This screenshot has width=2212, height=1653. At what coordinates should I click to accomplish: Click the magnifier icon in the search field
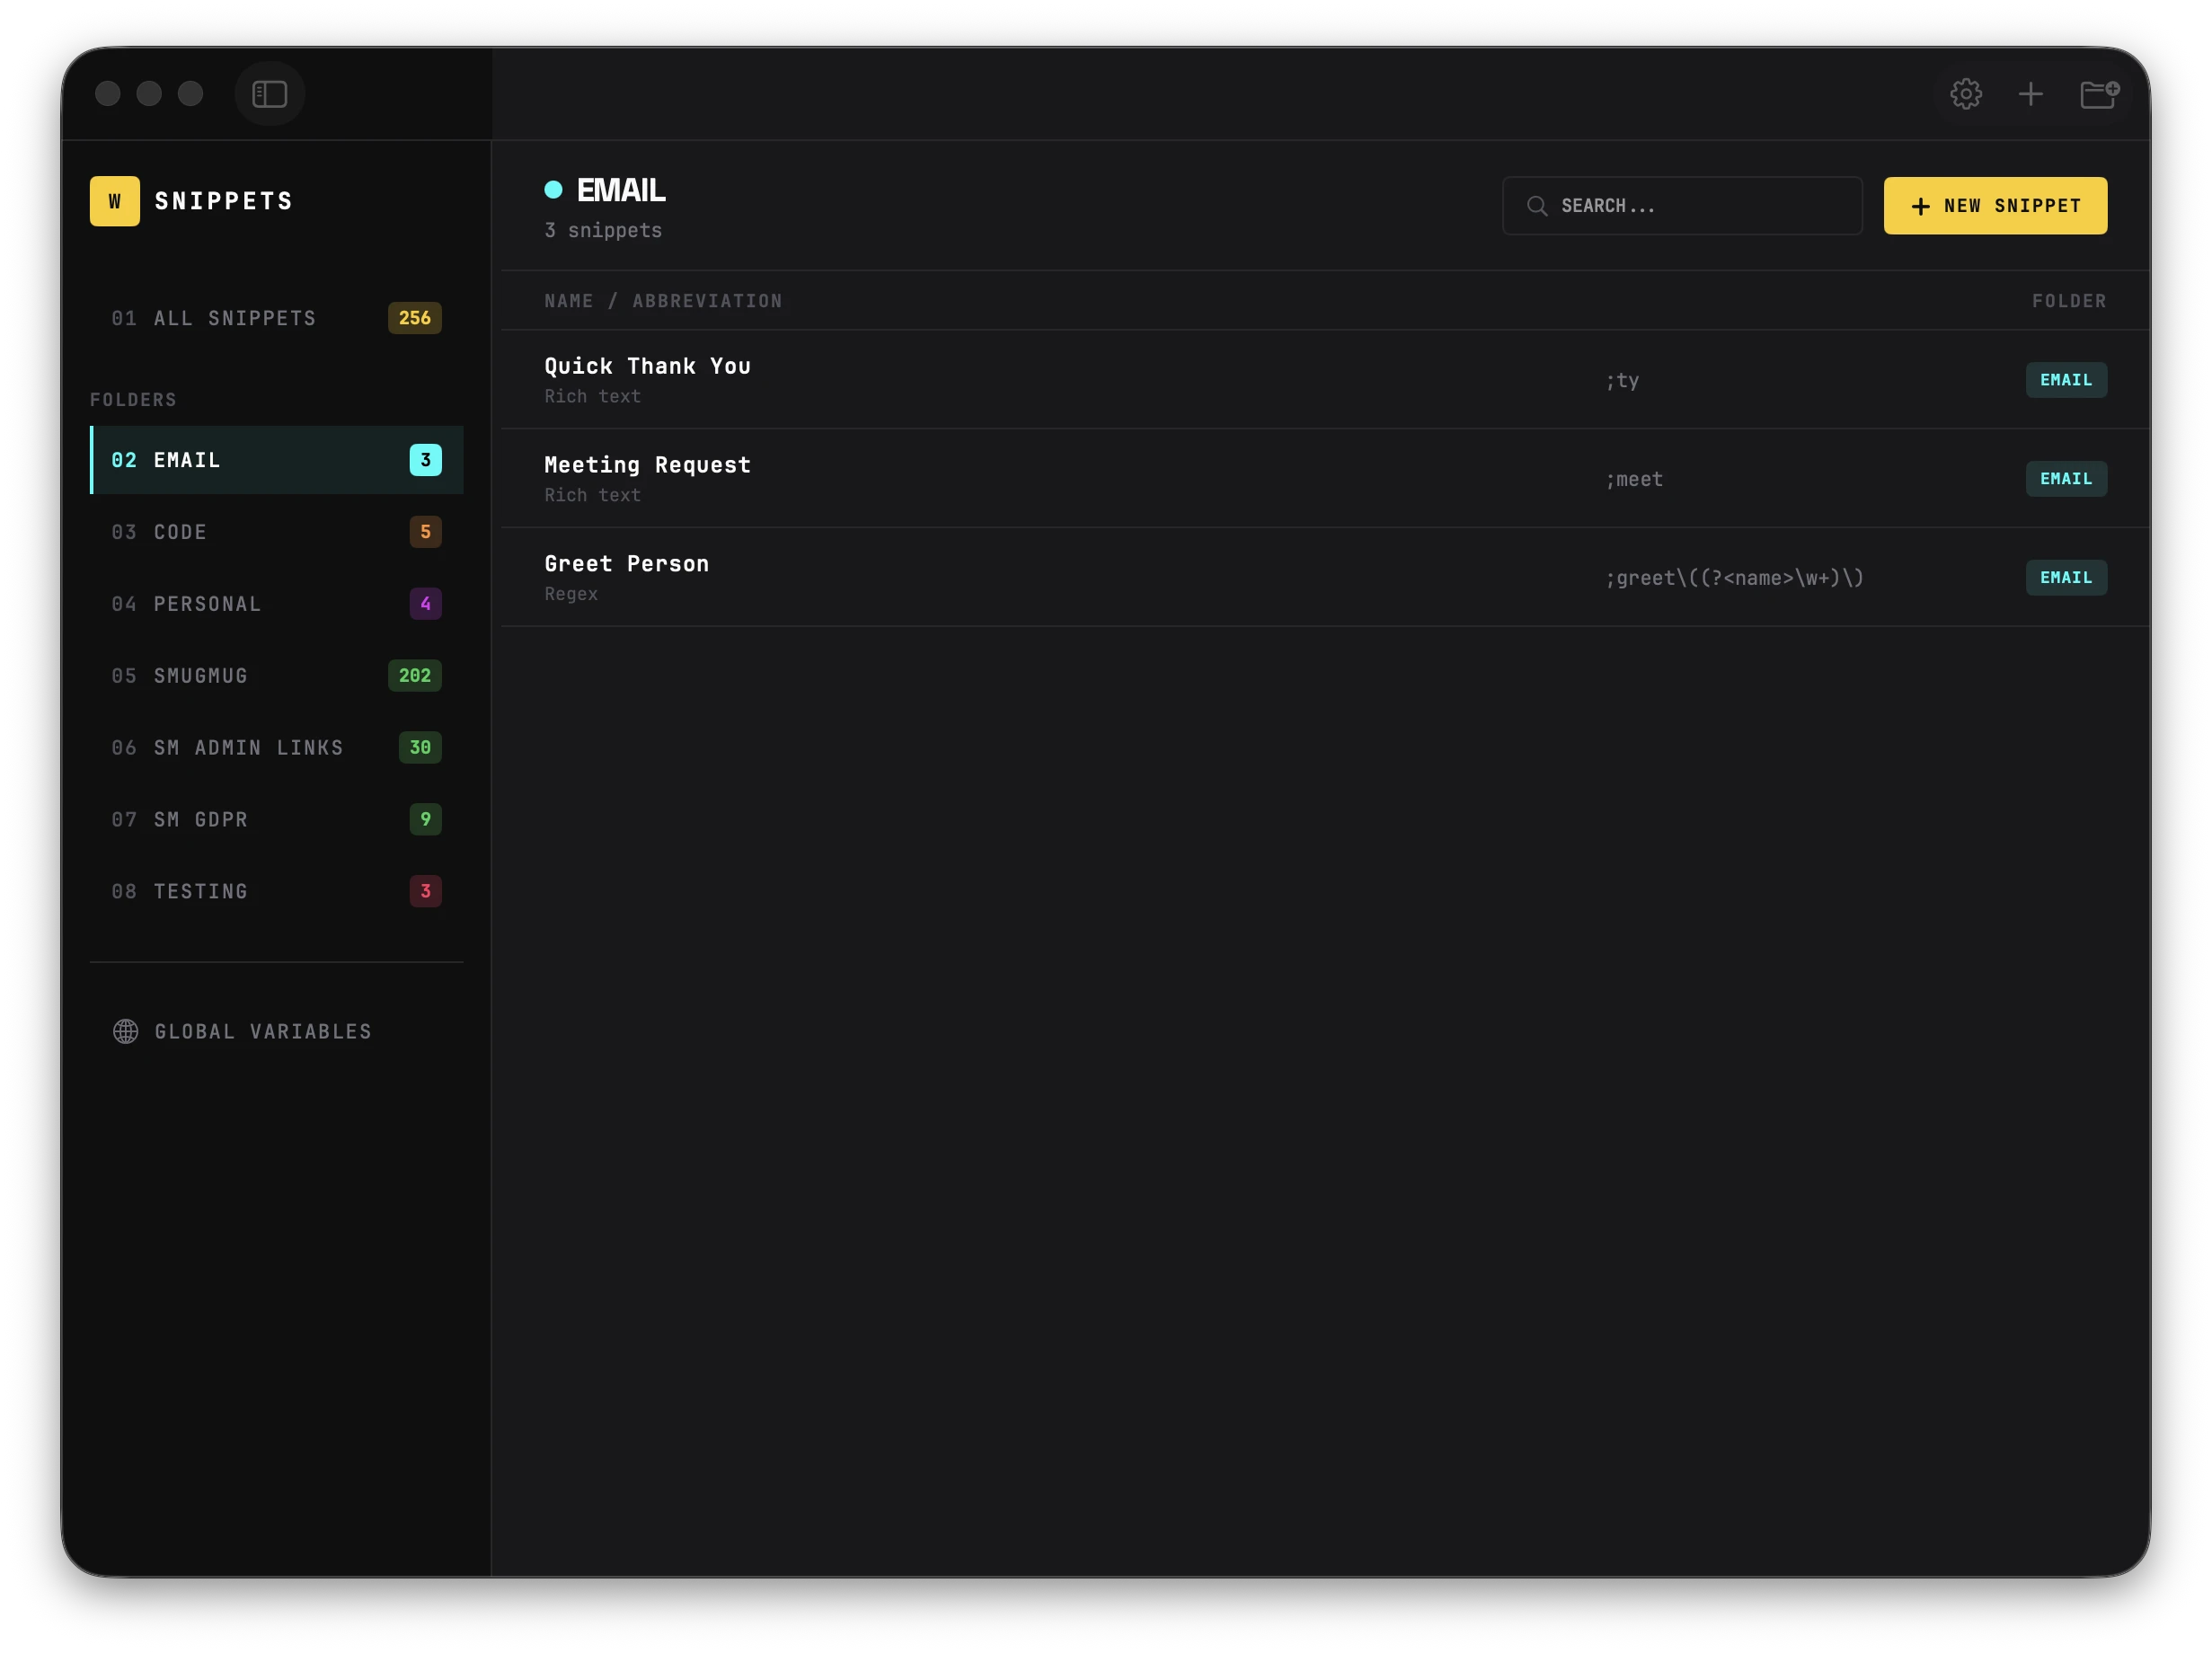point(1538,205)
